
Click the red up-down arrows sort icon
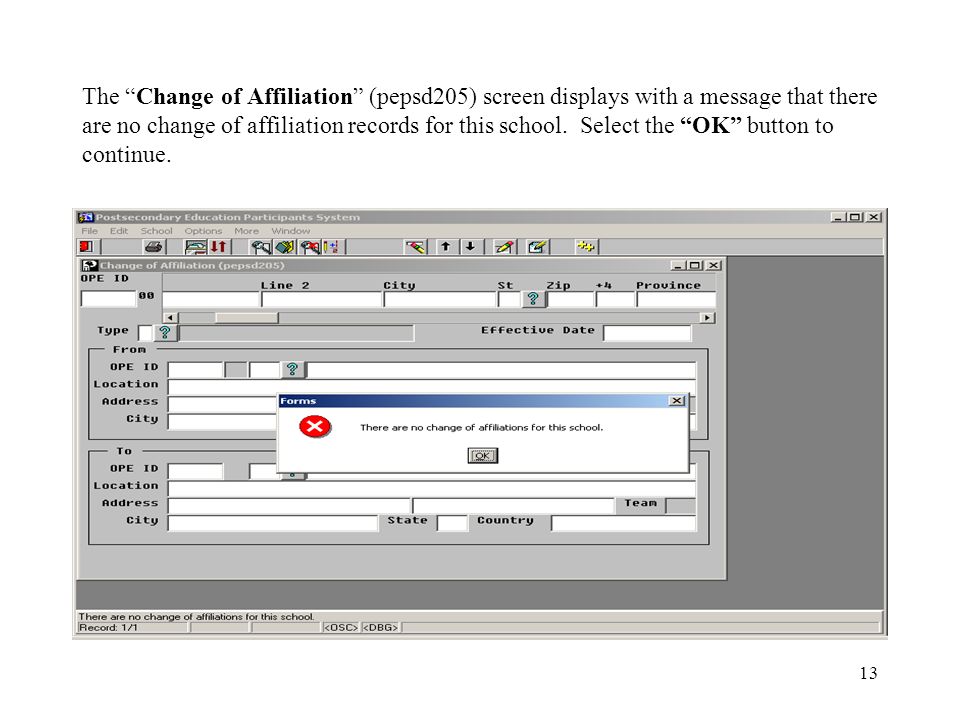[219, 247]
